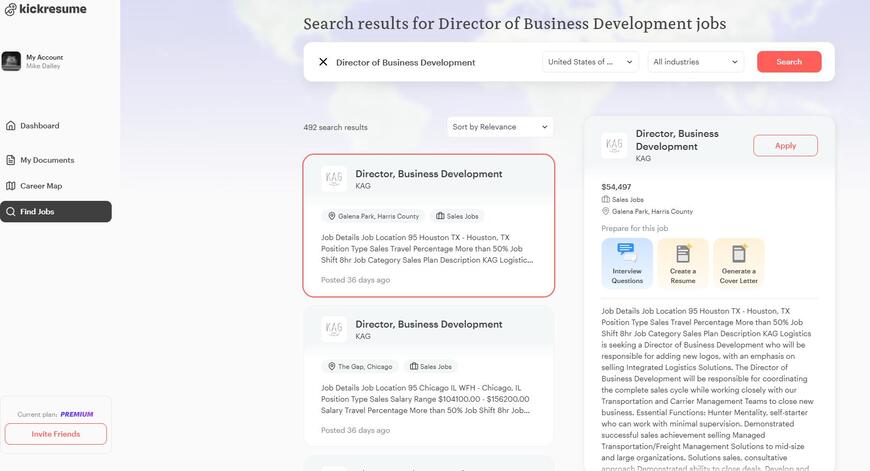Select Find Jobs in sidebar
The image size is (870, 471).
[55, 211]
